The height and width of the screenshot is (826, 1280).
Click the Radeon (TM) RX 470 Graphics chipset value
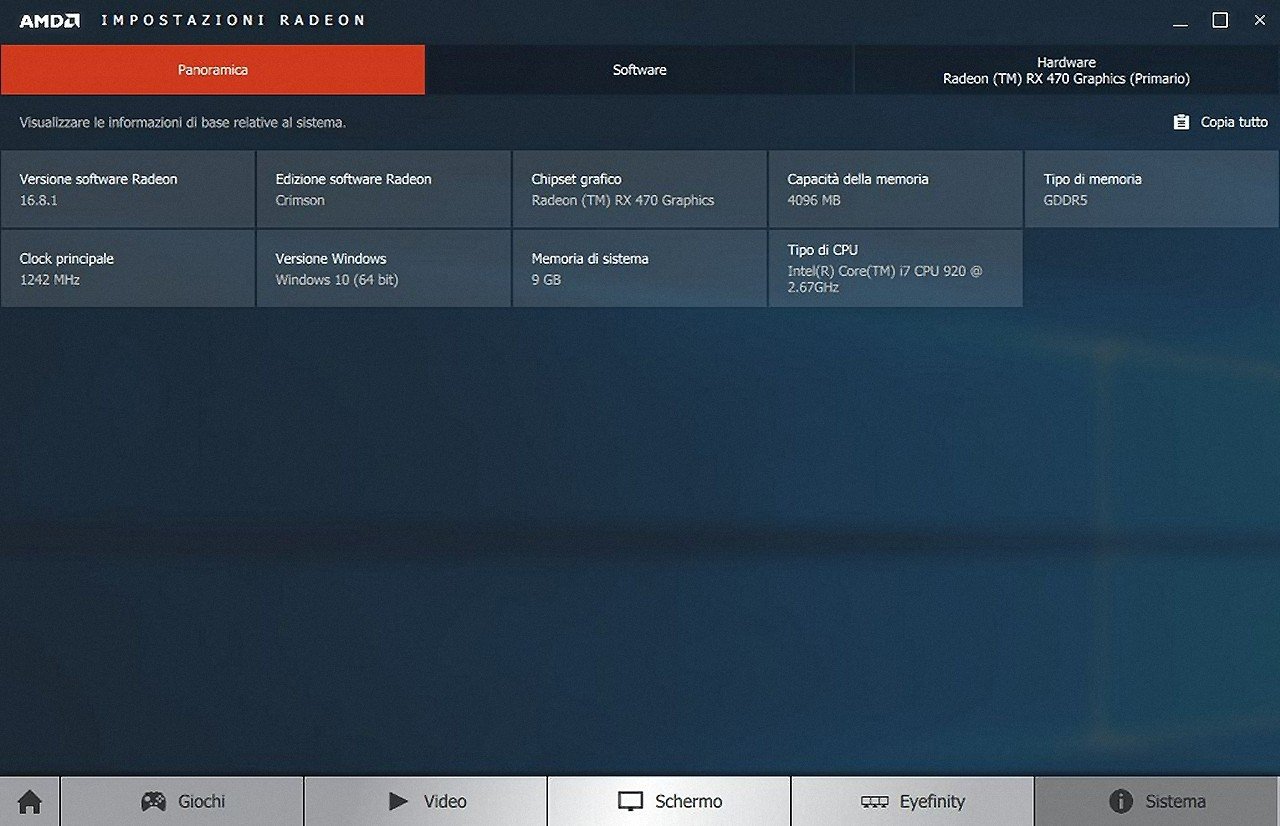623,200
